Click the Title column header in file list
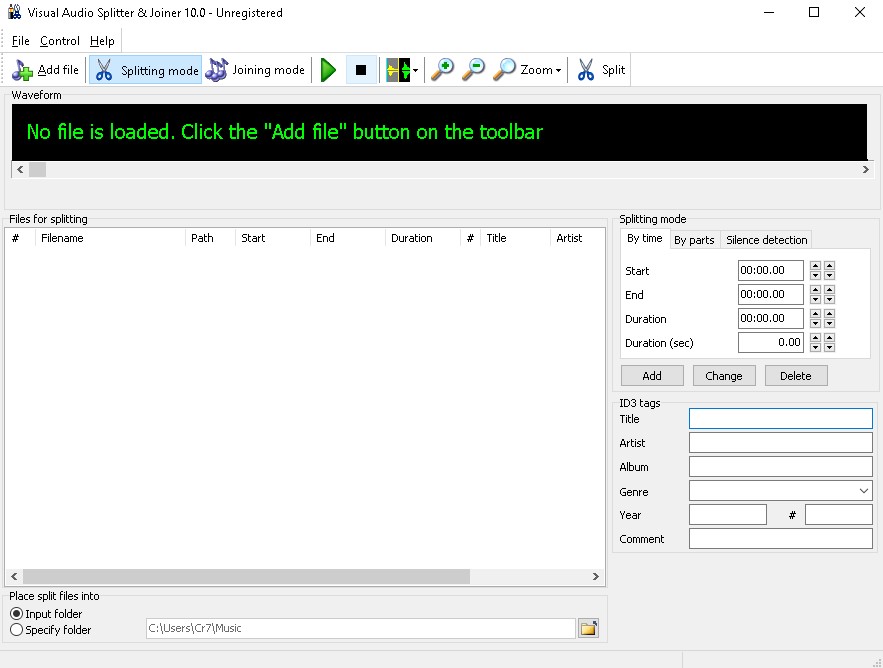This screenshot has width=883, height=668. click(x=515, y=238)
